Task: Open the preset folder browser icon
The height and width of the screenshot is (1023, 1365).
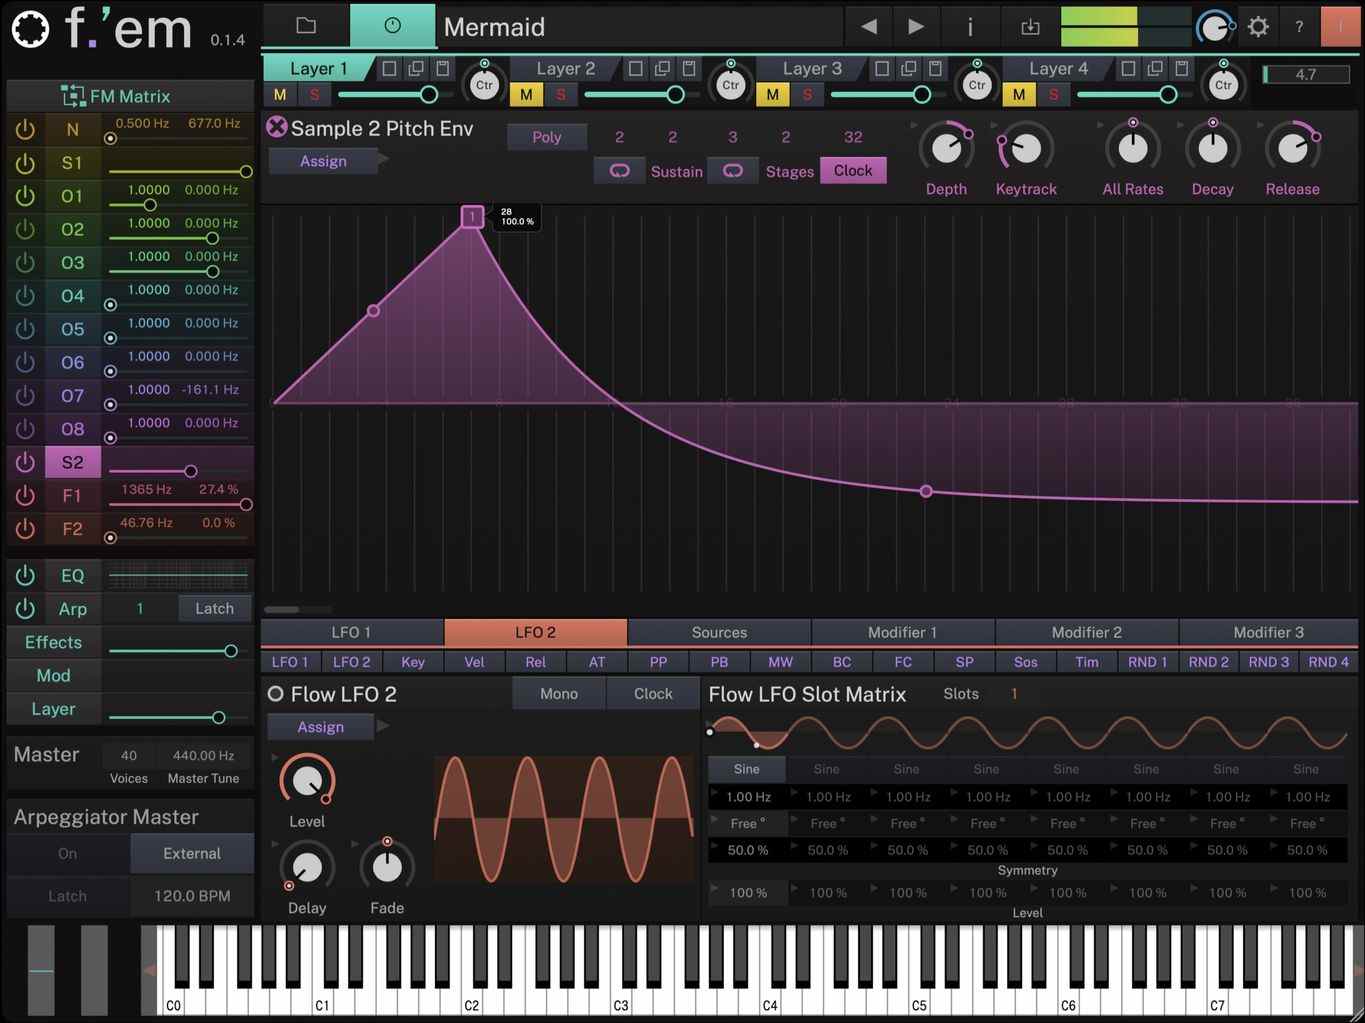Action: [x=306, y=26]
